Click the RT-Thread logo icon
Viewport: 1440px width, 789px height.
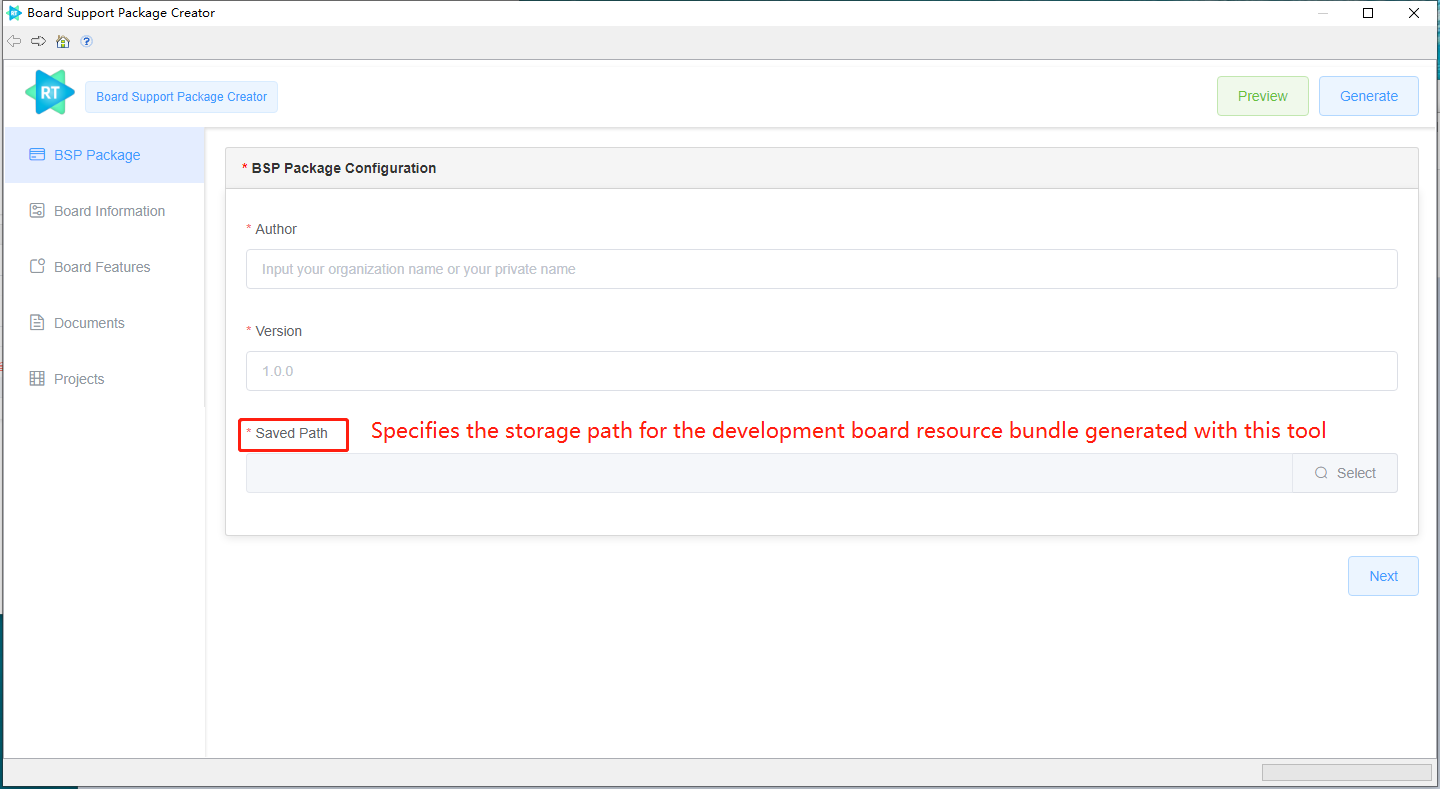tap(48, 91)
